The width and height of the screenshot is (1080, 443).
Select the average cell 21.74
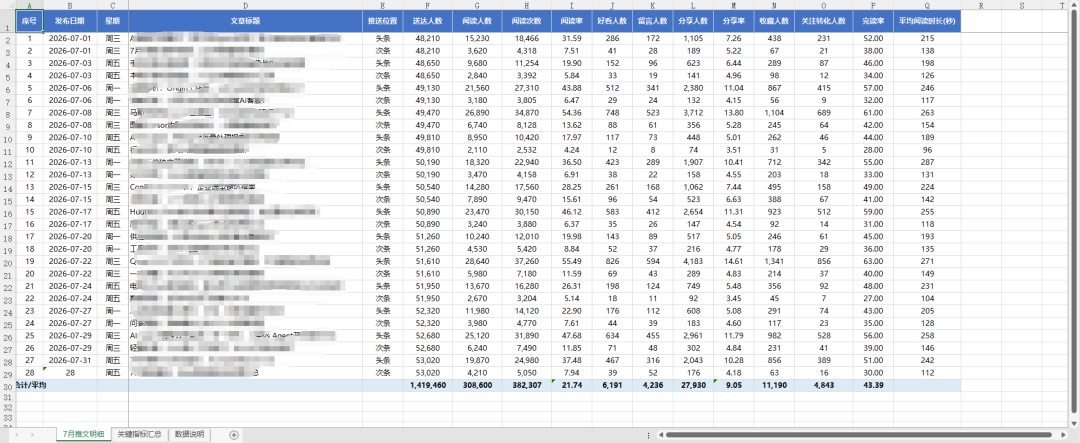click(572, 386)
